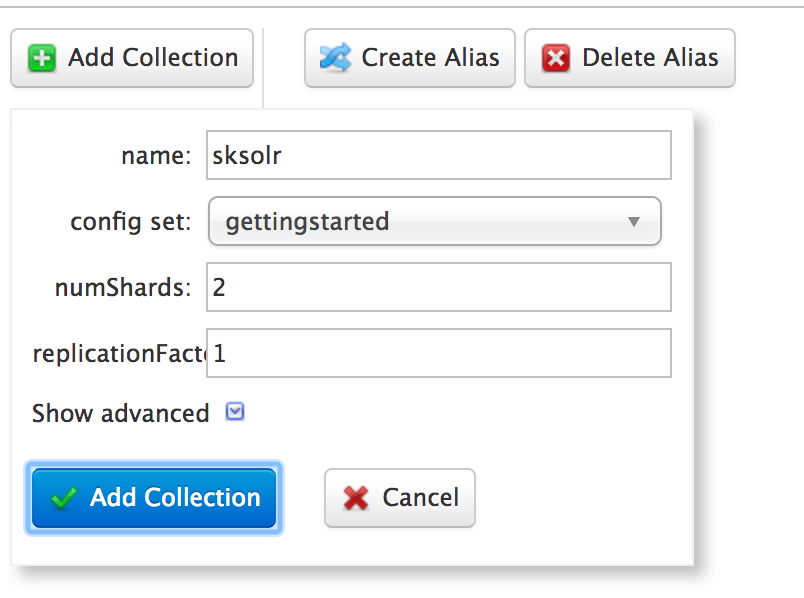Screen dimensions: 804x598
Task: Click the config set: field label
Action: coord(131,223)
